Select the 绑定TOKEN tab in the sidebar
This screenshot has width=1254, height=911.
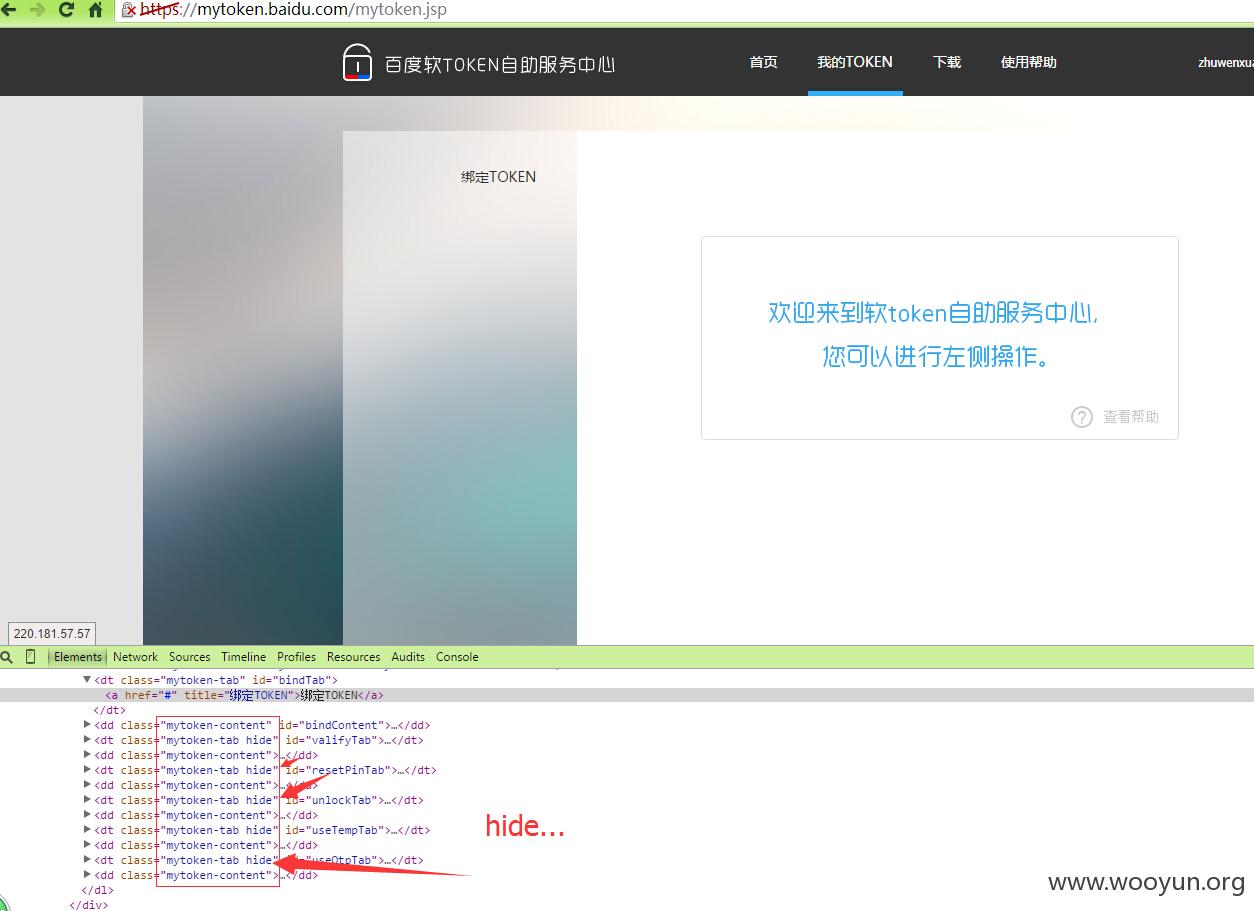[x=498, y=177]
